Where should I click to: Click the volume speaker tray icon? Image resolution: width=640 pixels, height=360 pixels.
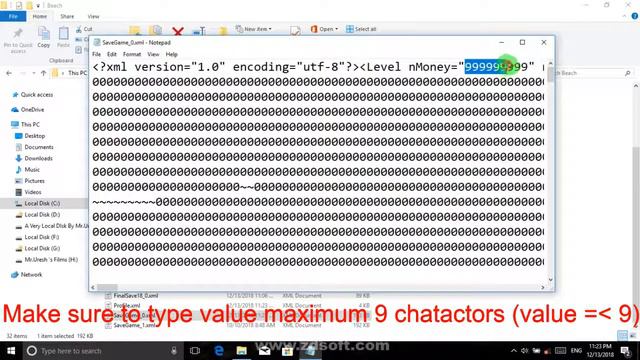525,351
